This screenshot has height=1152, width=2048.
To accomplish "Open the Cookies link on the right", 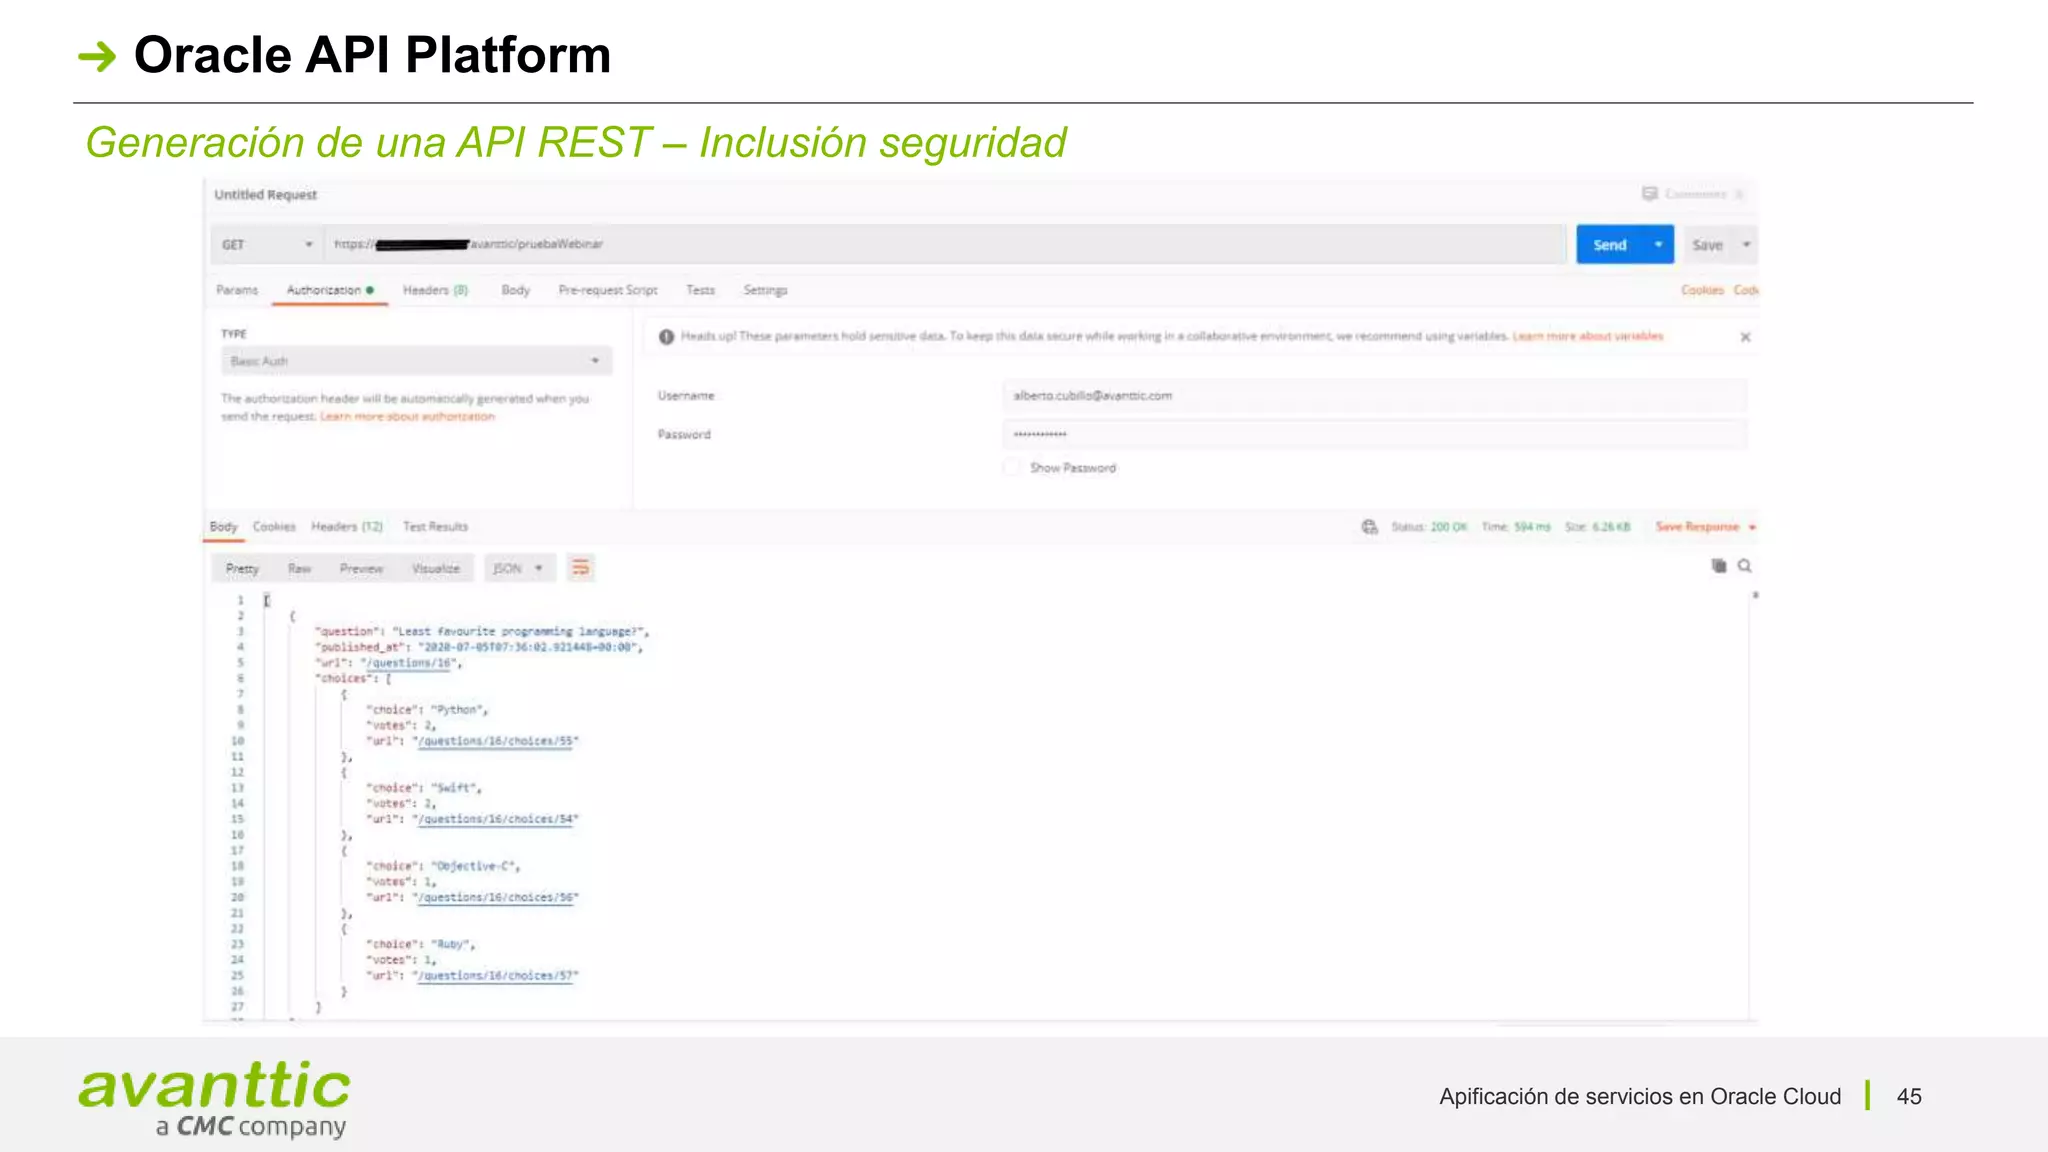I will coord(1702,290).
